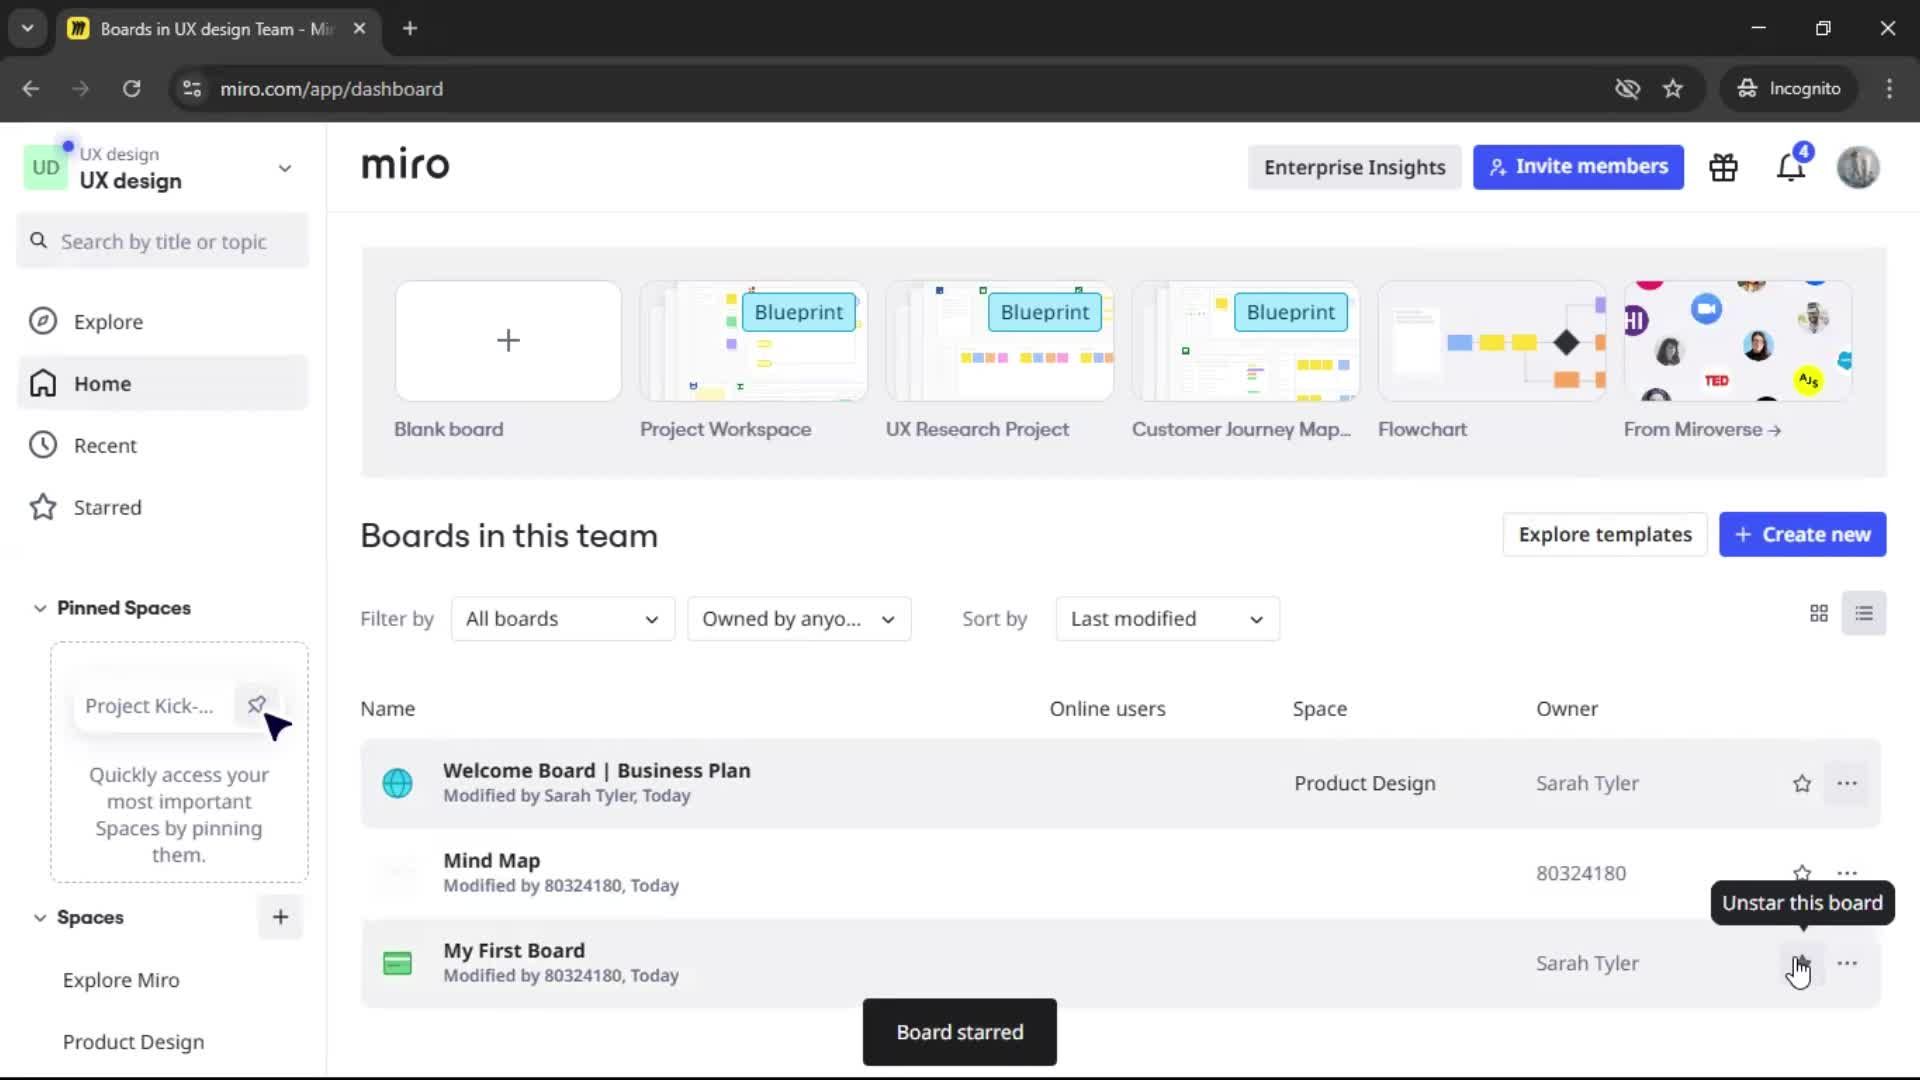Unstar My First Board
The height and width of the screenshot is (1080, 1920).
coord(1802,964)
